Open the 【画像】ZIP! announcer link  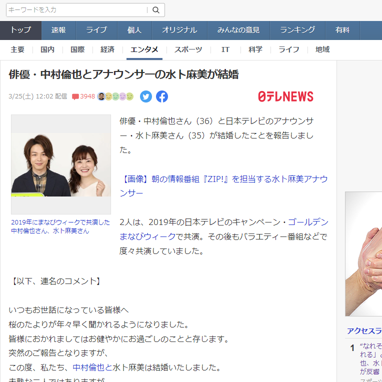(224, 186)
